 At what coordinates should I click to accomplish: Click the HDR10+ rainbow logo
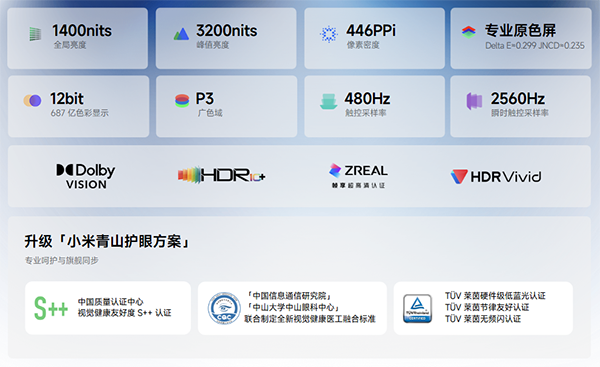click(x=222, y=175)
